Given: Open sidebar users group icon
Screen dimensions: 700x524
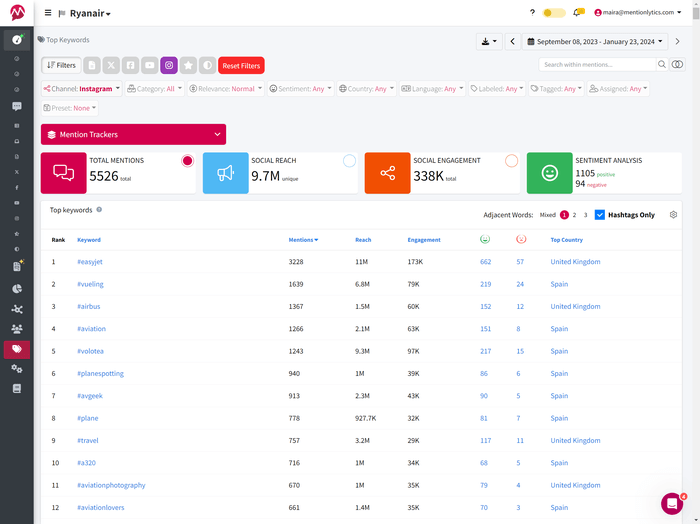Looking at the screenshot, I should [17, 329].
